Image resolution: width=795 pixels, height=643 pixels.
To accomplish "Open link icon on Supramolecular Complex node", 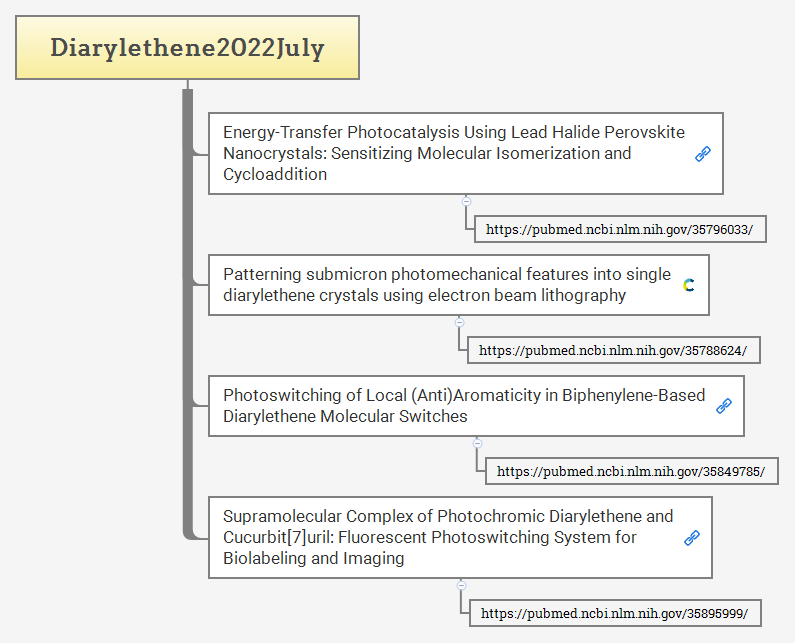I will tap(692, 538).
